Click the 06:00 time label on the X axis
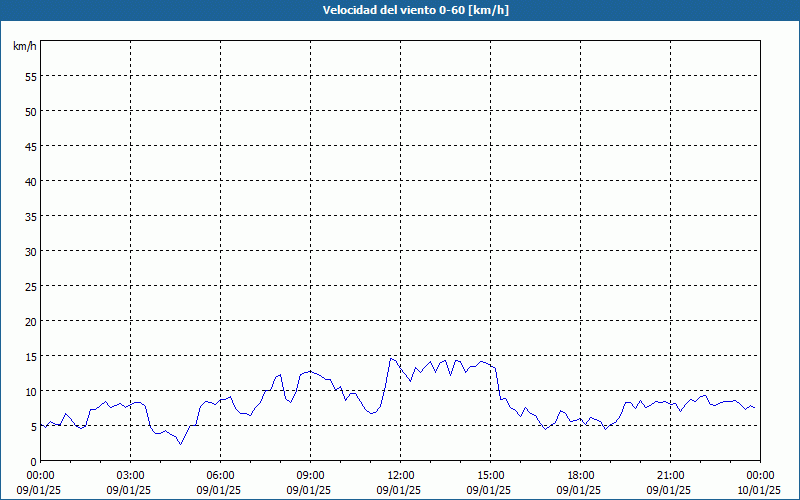The width and height of the screenshot is (800, 500). [220, 476]
